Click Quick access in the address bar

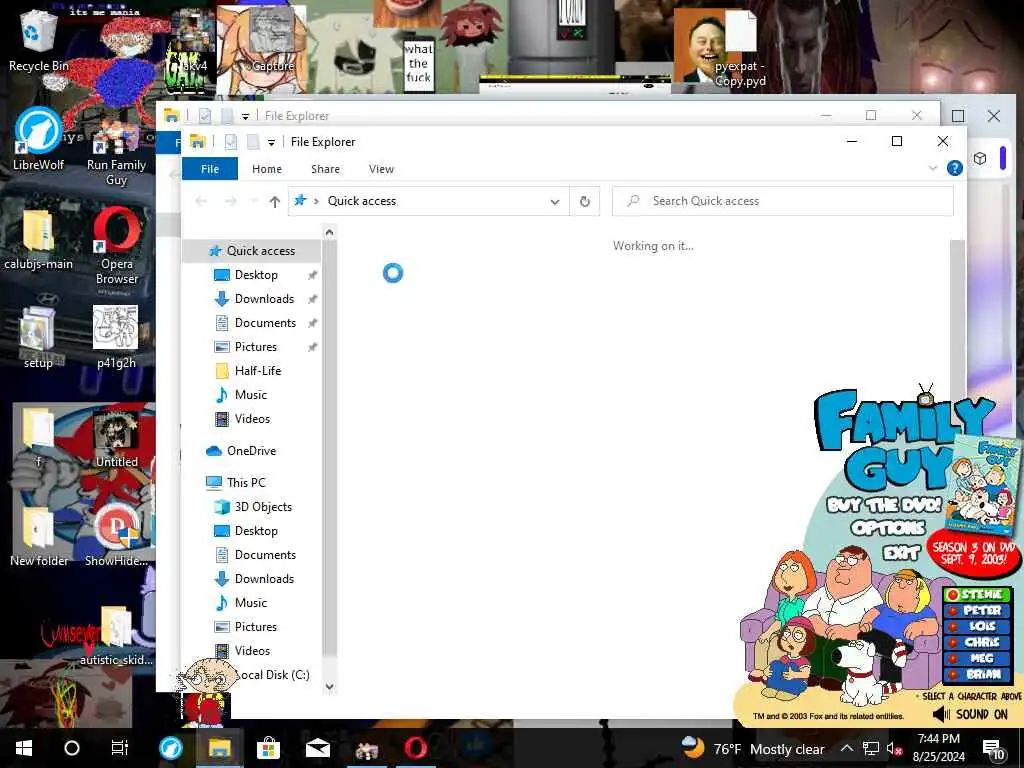(x=362, y=201)
